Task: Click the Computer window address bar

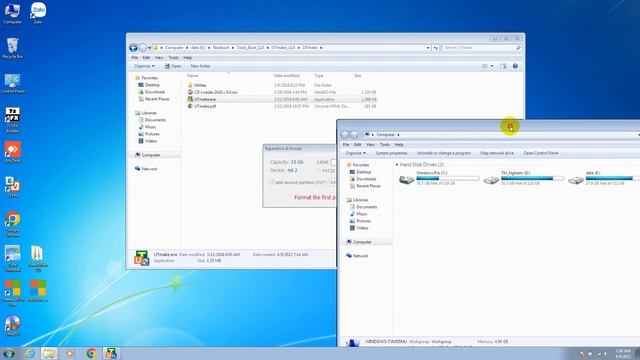Action: (x=502, y=135)
